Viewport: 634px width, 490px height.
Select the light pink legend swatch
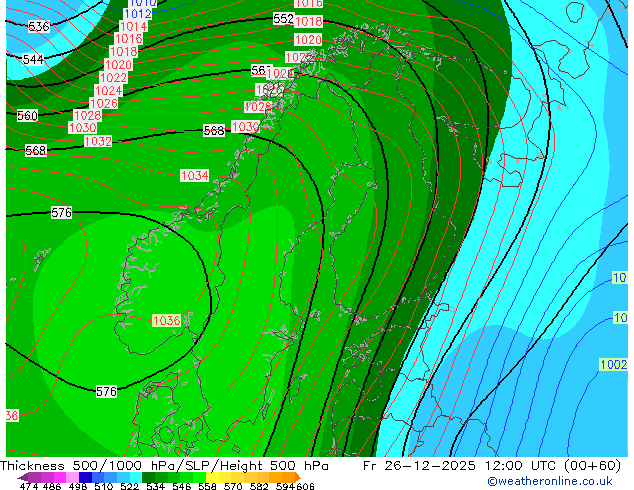coord(72,477)
